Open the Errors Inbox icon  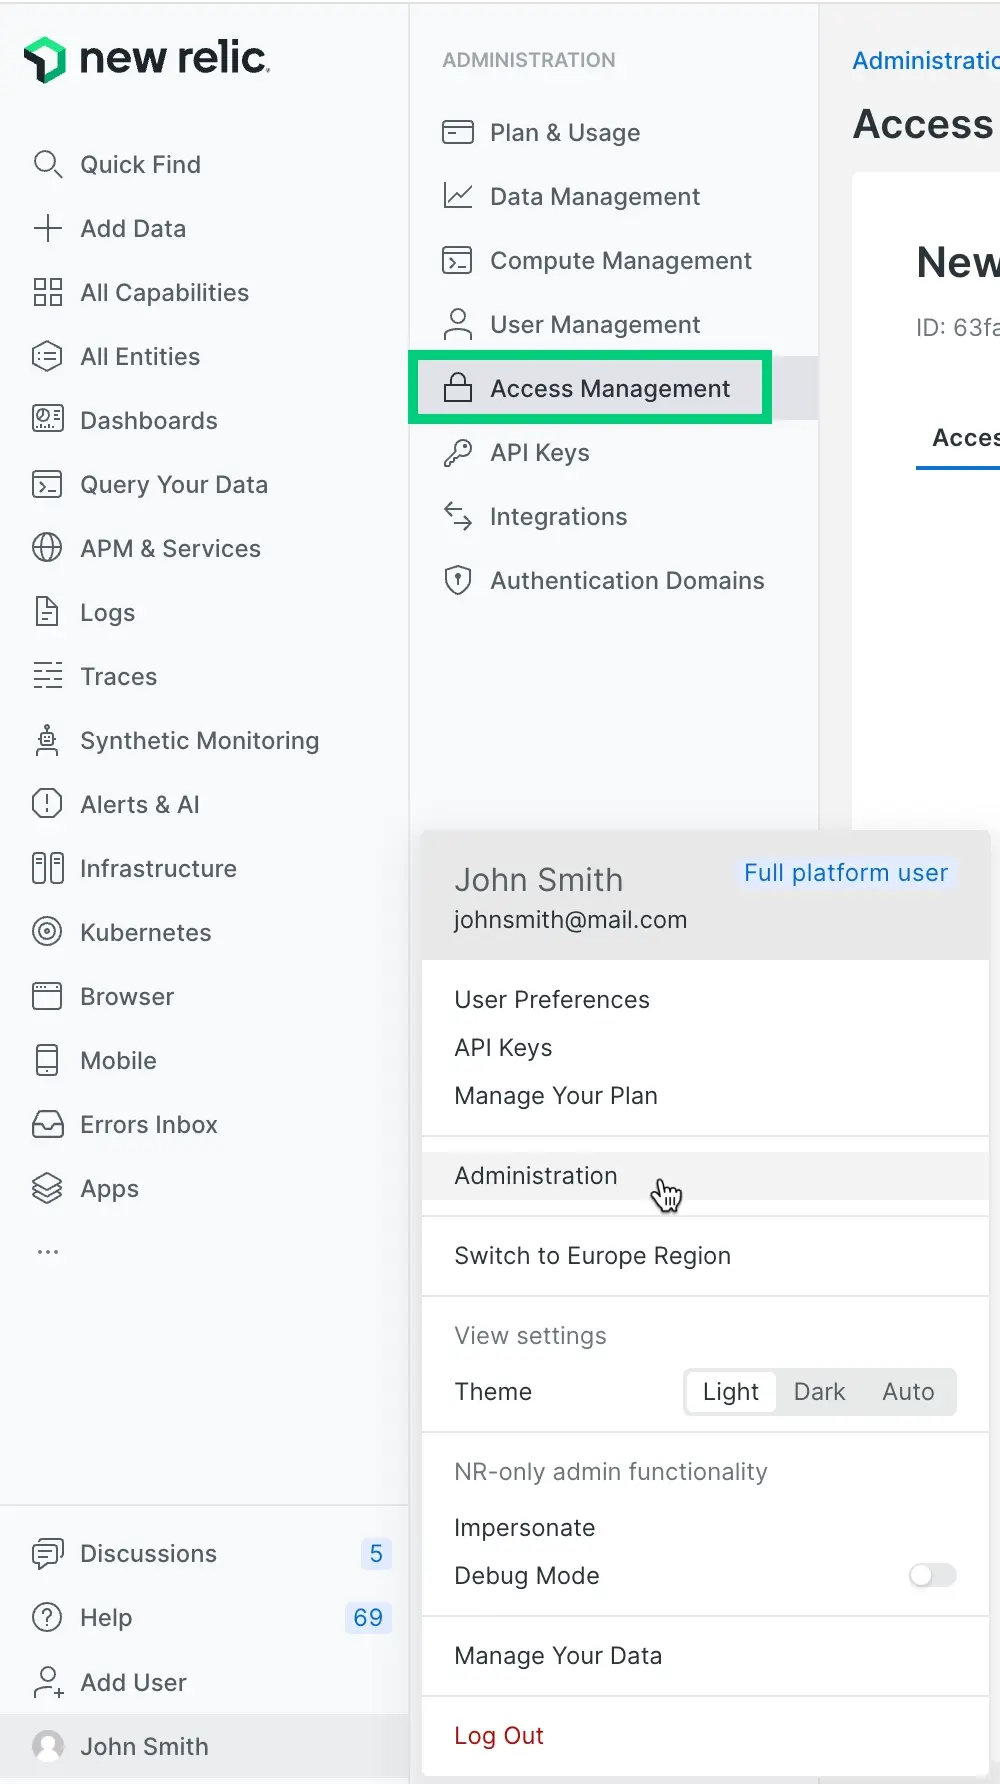click(47, 1124)
